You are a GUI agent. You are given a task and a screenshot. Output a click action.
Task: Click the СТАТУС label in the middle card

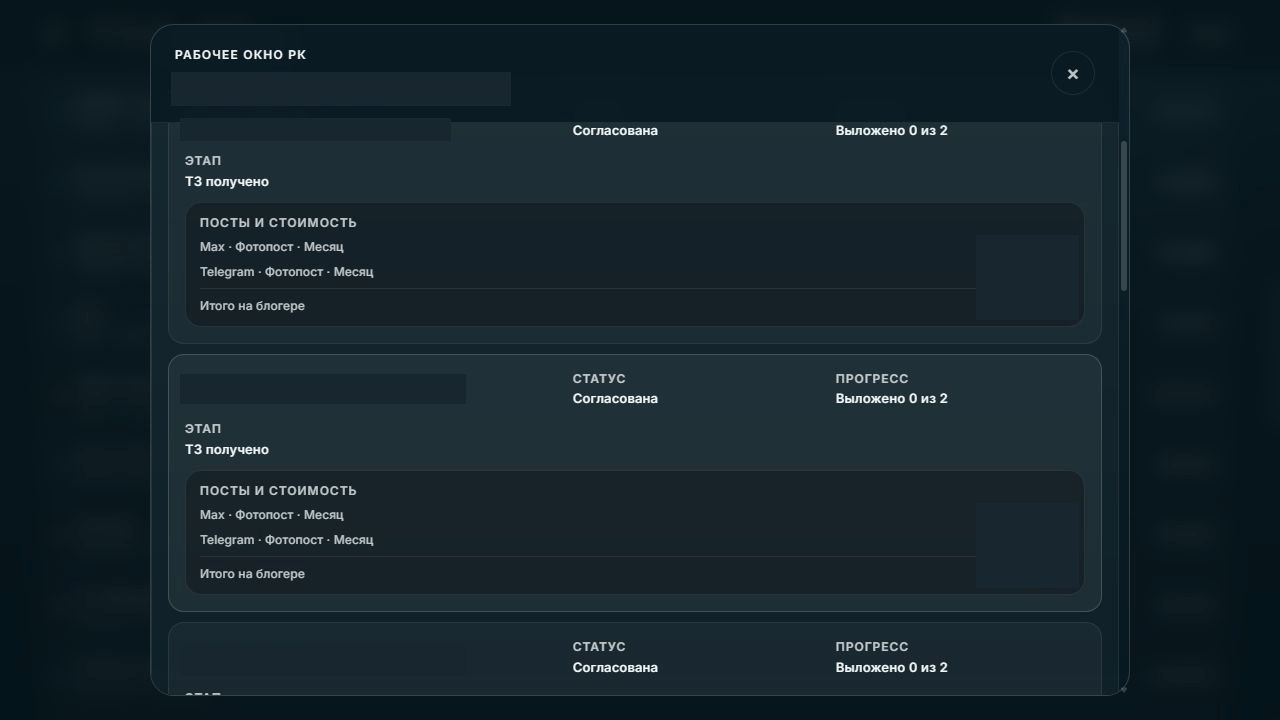tap(599, 379)
